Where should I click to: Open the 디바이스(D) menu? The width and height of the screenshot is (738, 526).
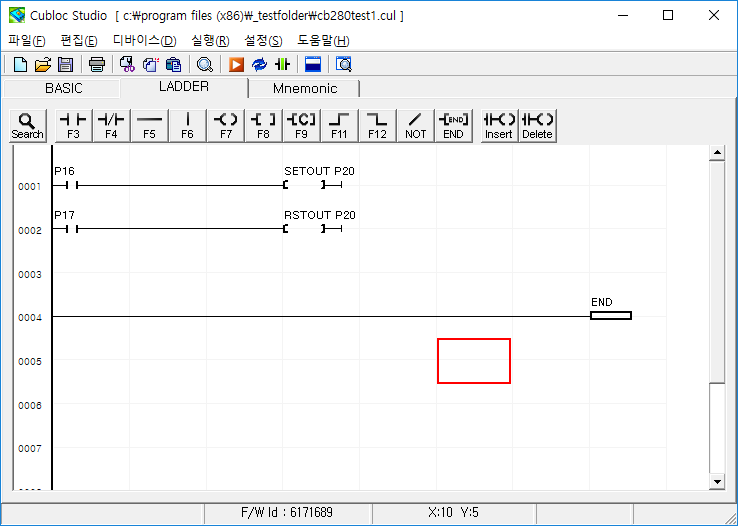point(144,40)
